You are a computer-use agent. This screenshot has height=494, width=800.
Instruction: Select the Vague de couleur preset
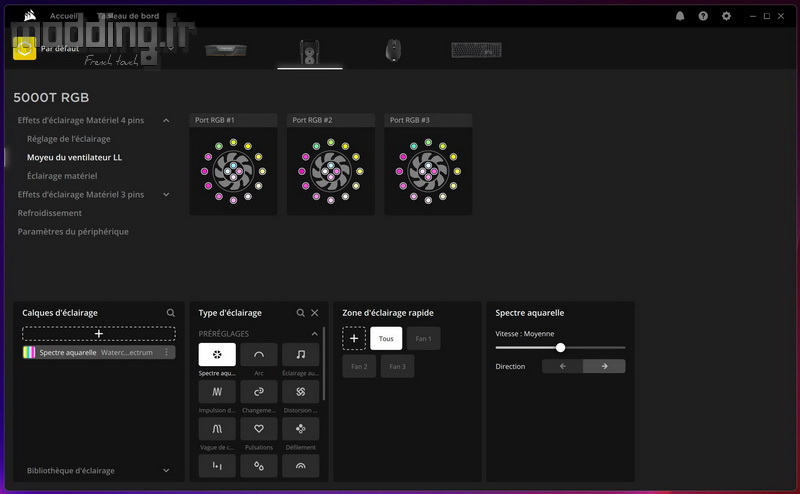pyautogui.click(x=217, y=429)
